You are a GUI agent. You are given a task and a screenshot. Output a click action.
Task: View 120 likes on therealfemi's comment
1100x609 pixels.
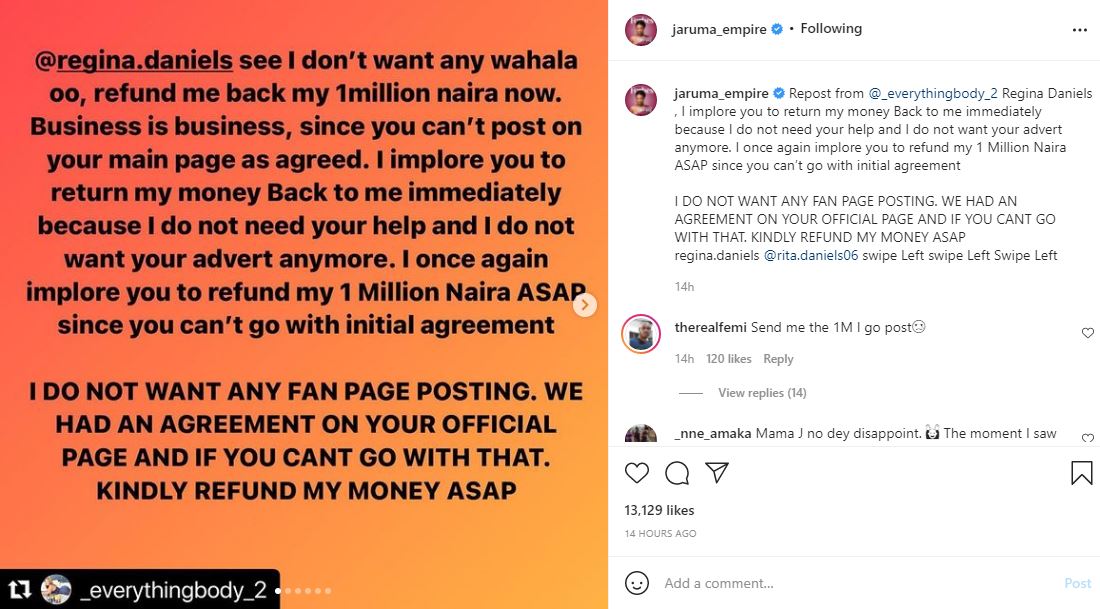[728, 359]
